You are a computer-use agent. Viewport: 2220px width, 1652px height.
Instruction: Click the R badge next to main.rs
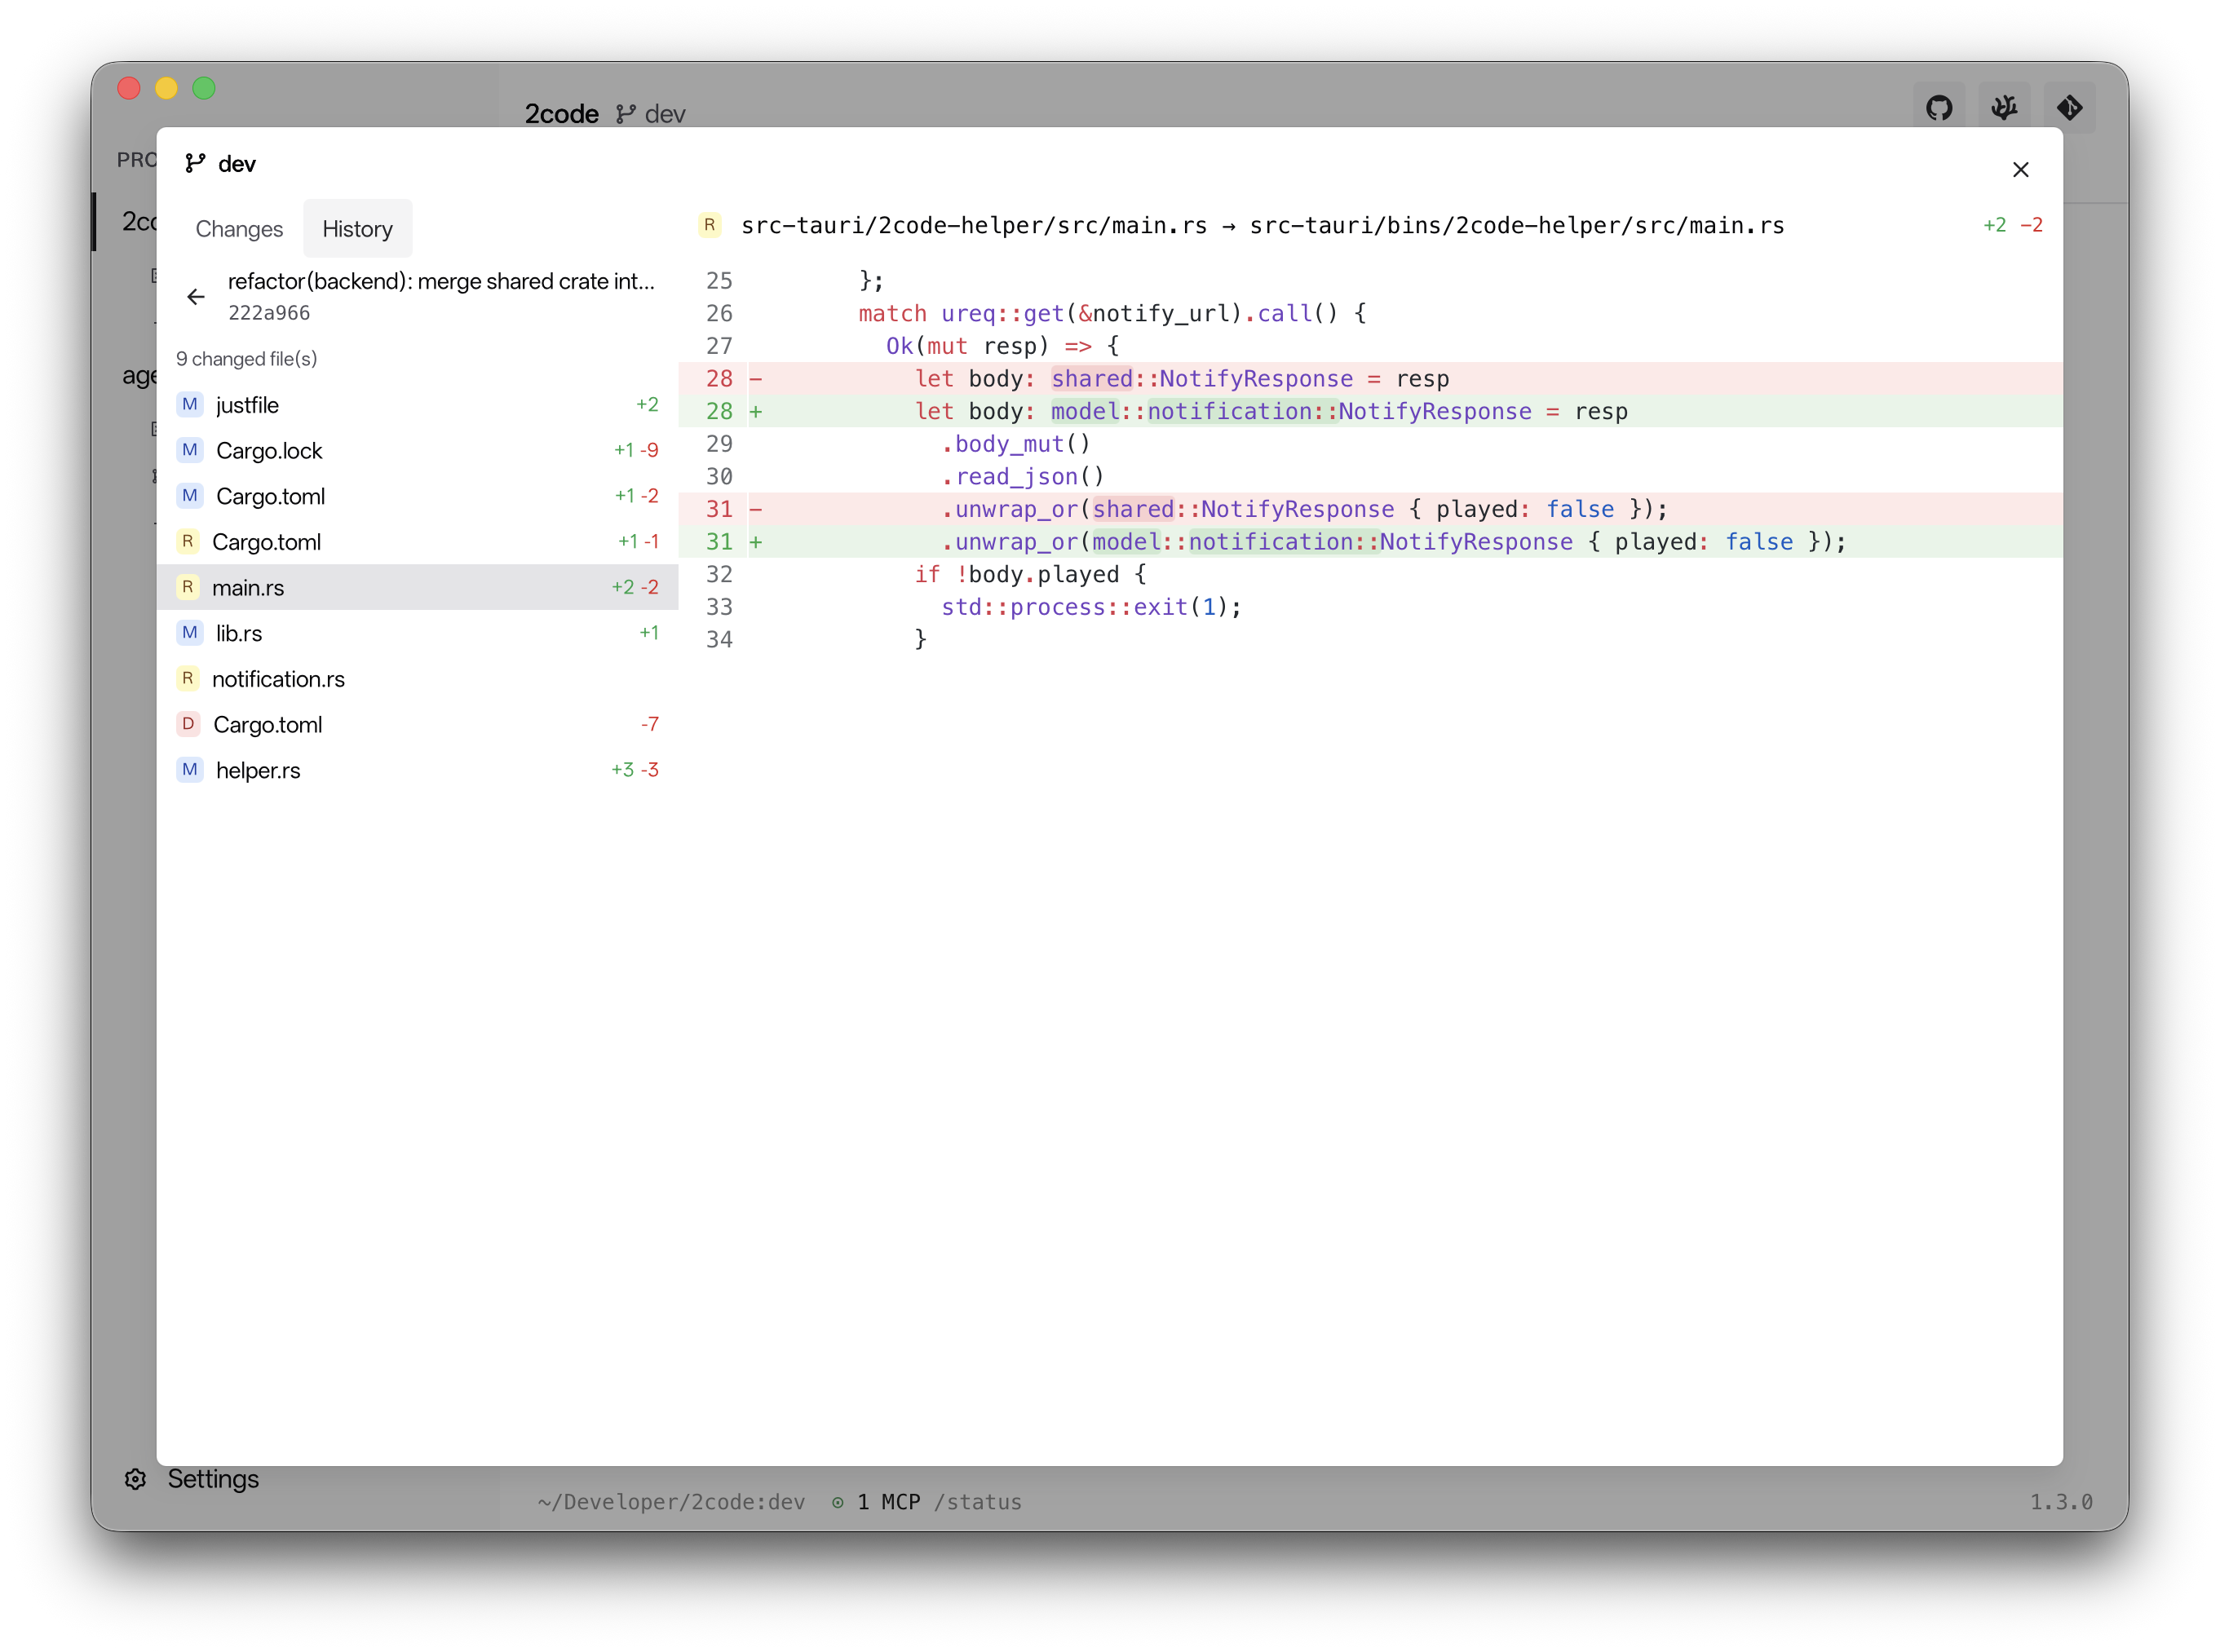point(189,587)
